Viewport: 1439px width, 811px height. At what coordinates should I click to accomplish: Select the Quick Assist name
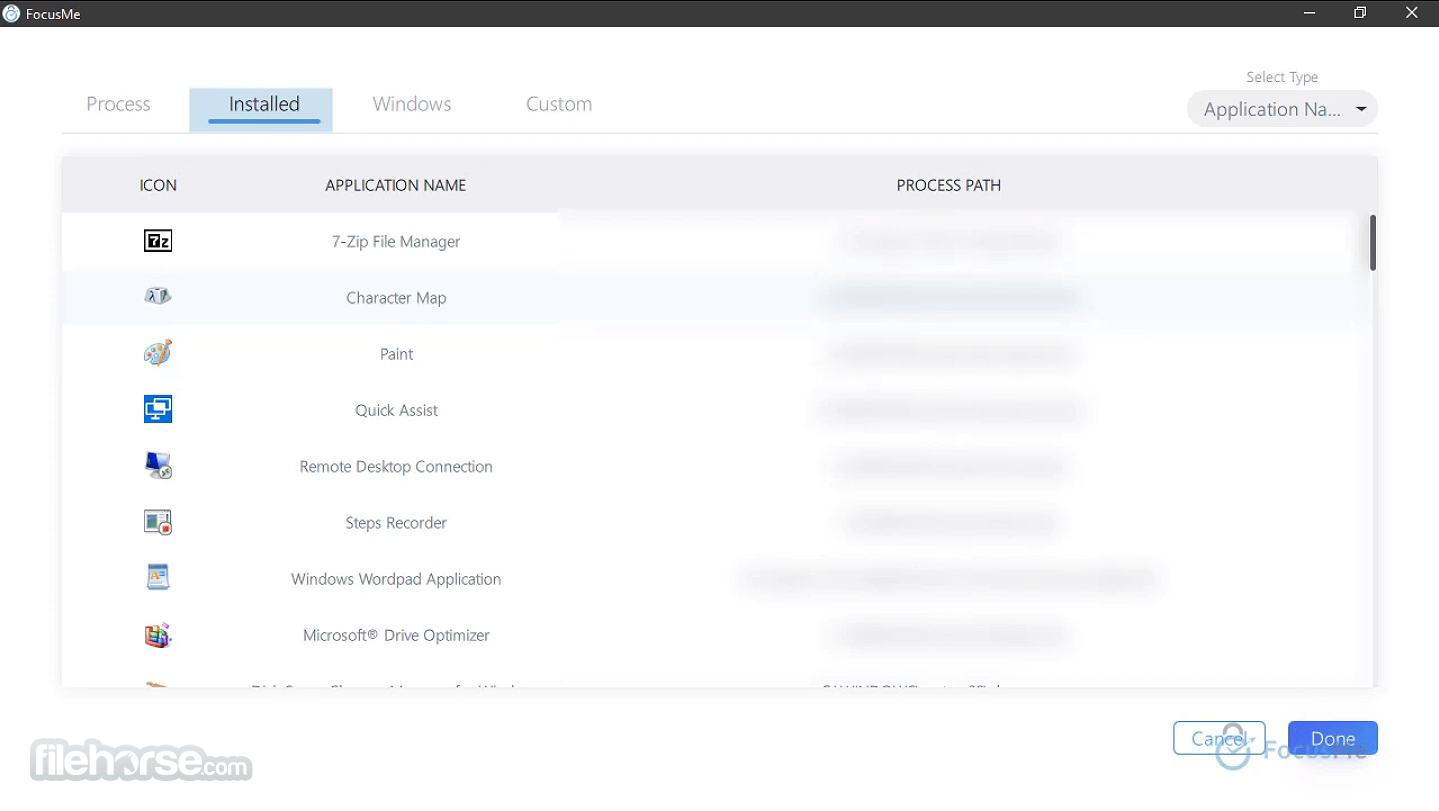pos(397,410)
